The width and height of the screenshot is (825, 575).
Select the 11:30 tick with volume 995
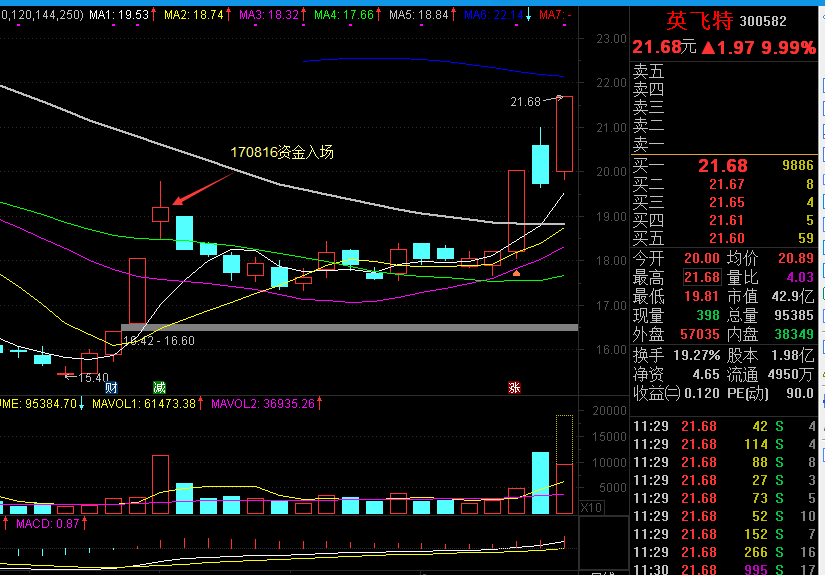click(724, 569)
